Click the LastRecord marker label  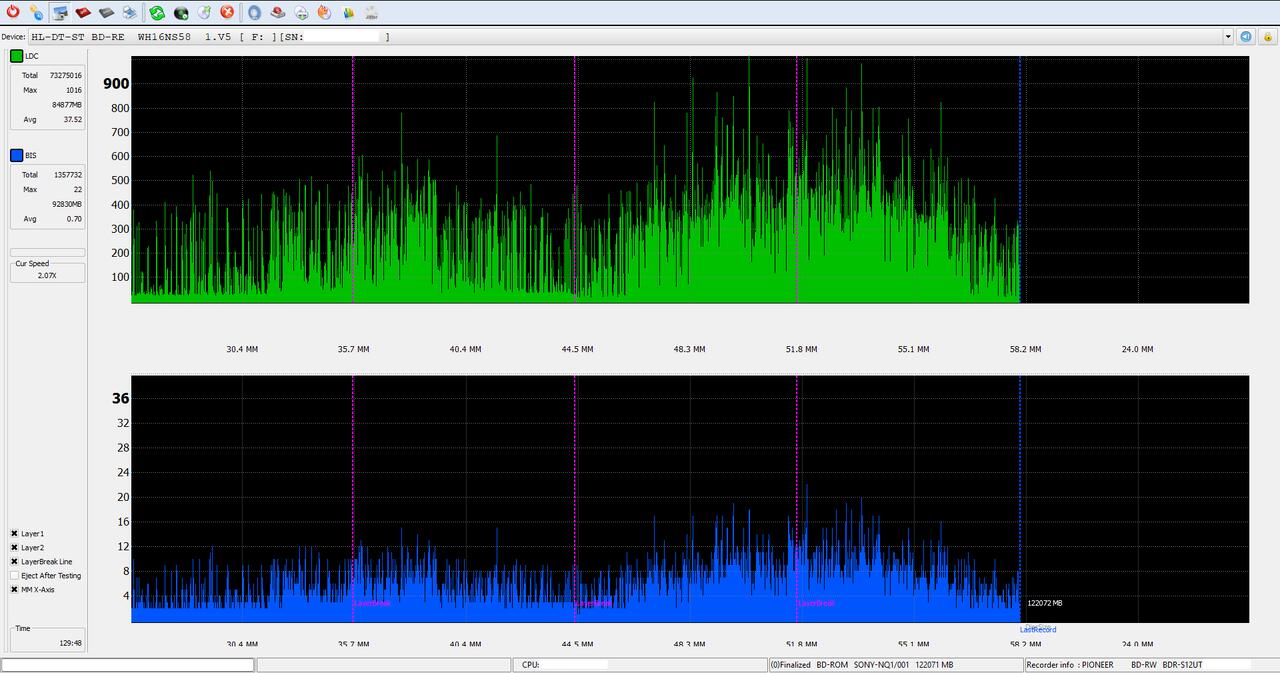point(1038,630)
